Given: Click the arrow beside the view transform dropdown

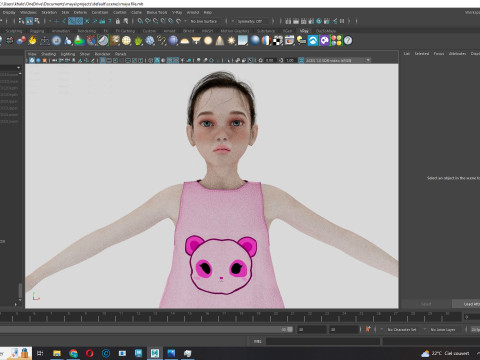Looking at the screenshot, I should pos(368,60).
